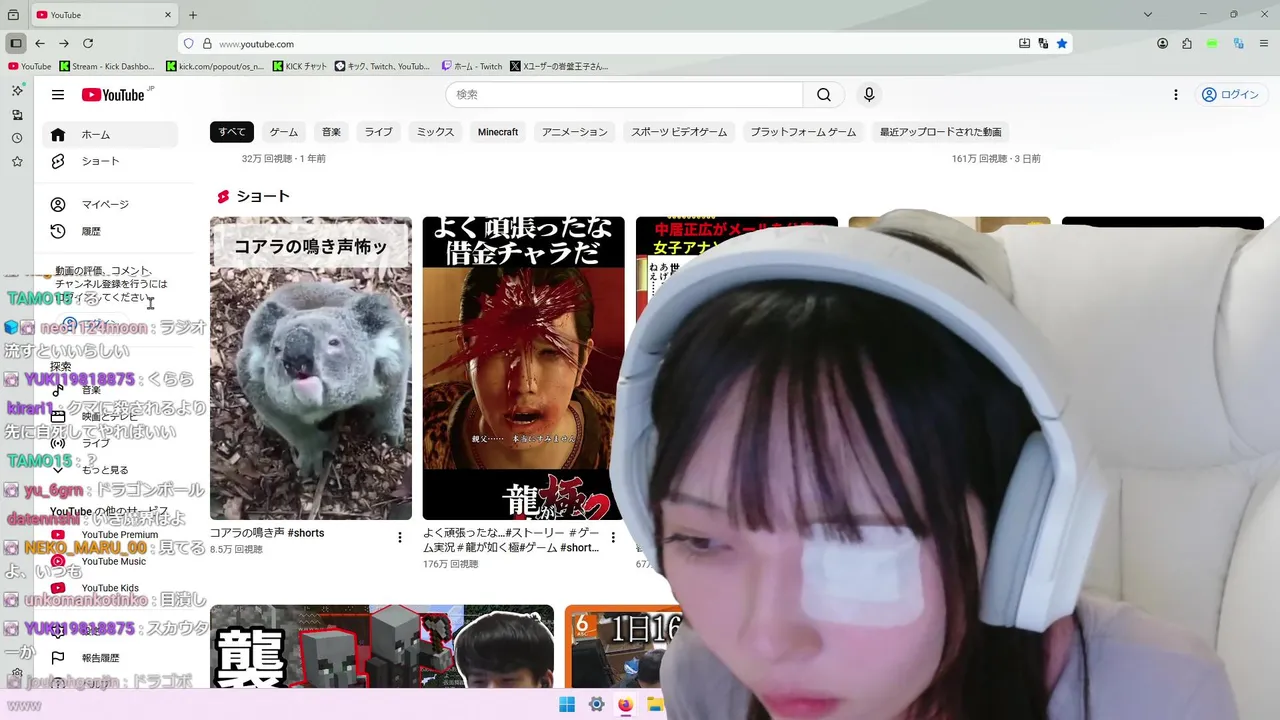Select the アニメーション filter chip
The width and height of the screenshot is (1280, 720).
(575, 132)
